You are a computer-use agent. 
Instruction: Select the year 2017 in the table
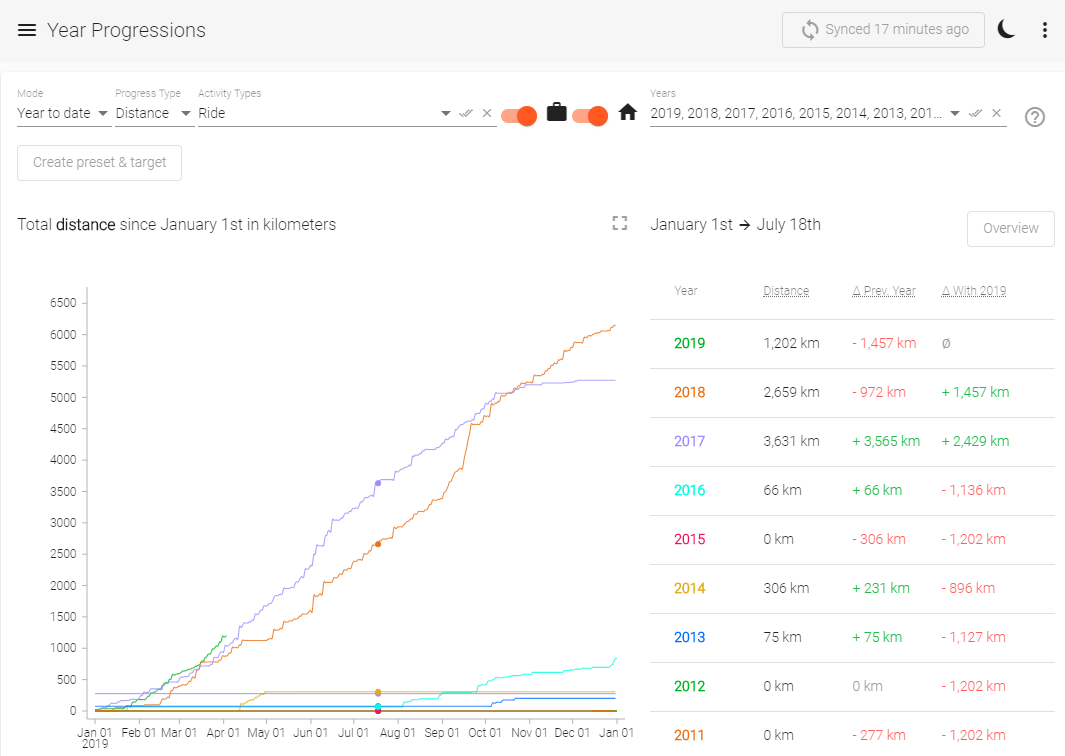click(688, 441)
